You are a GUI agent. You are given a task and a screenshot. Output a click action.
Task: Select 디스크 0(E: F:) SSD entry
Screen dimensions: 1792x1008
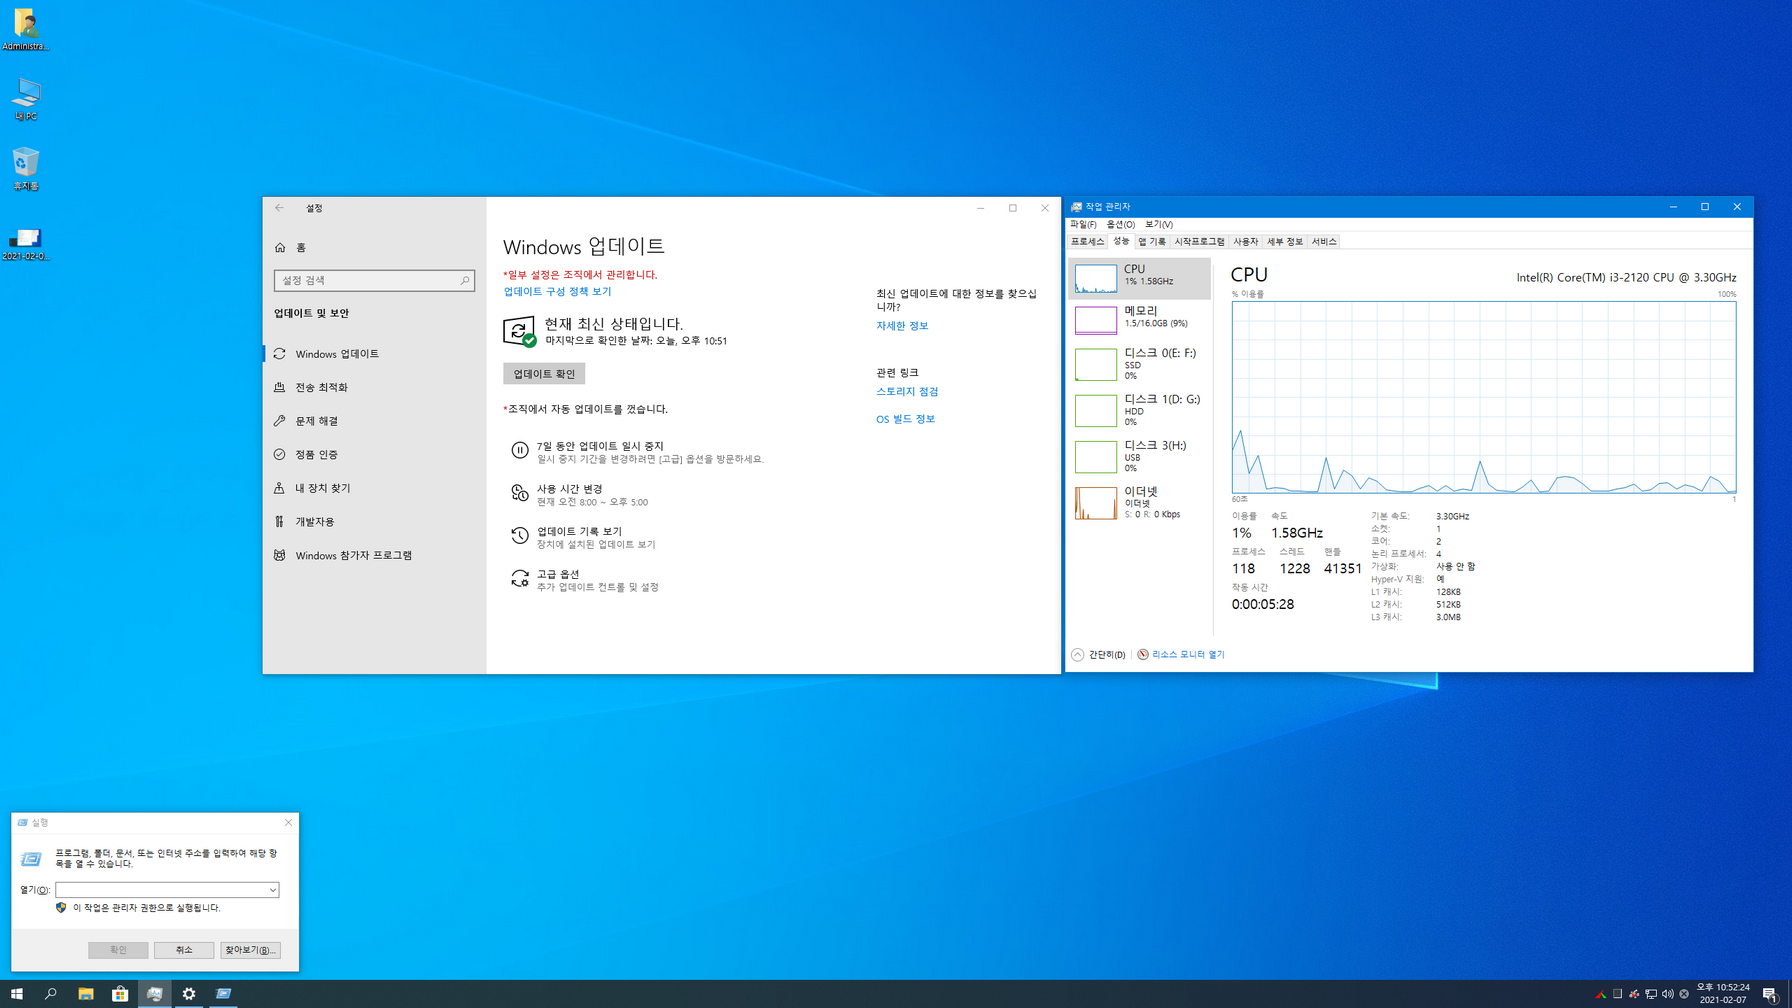1139,364
